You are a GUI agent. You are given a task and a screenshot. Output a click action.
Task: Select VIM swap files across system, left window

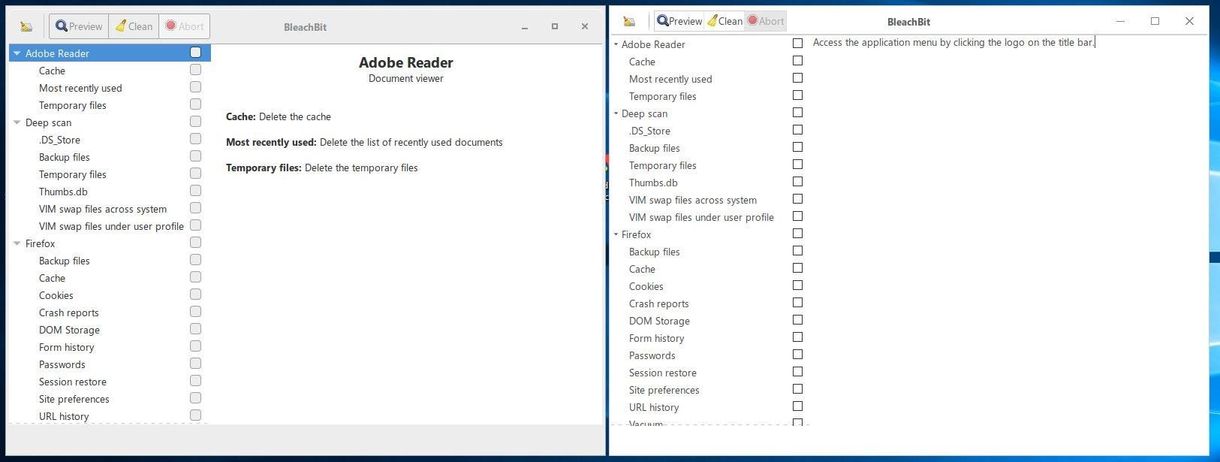(x=103, y=209)
